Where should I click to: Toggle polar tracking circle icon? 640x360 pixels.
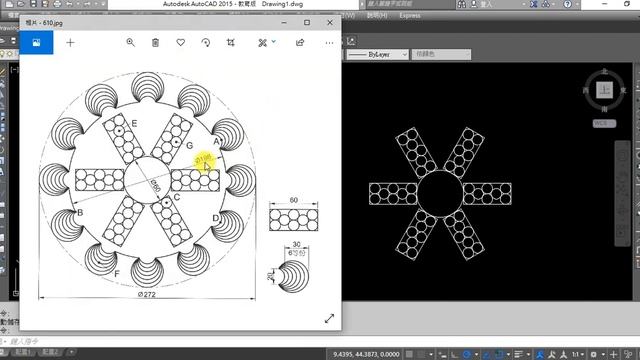(x=467, y=354)
